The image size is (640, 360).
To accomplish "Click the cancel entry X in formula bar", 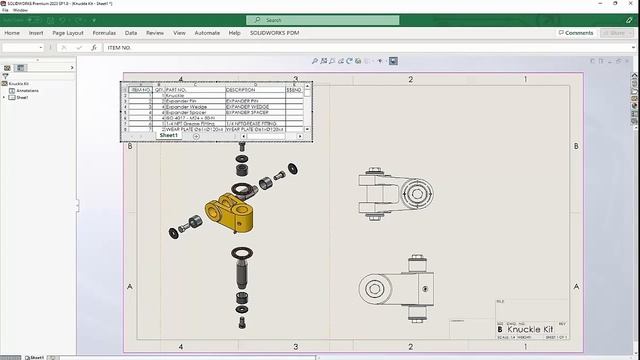I will (64, 48).
